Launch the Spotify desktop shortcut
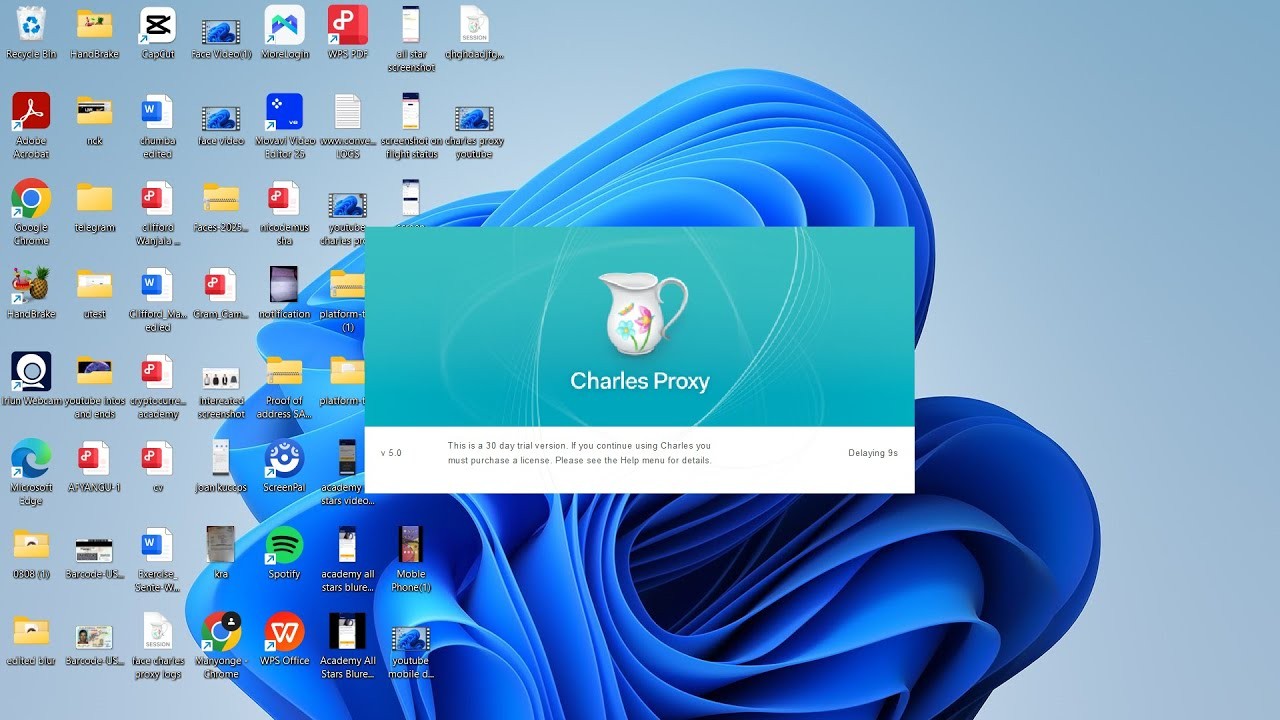This screenshot has width=1280, height=720. point(284,553)
